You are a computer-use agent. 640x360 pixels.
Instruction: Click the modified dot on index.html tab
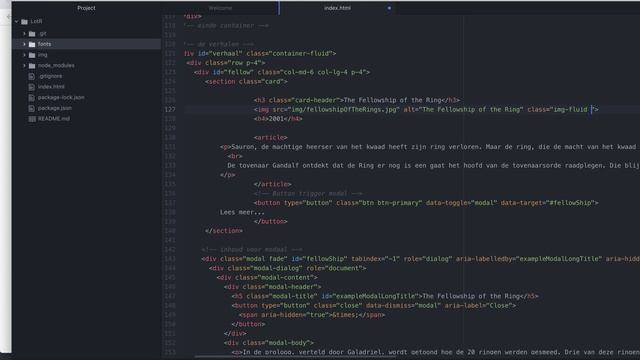389,8
